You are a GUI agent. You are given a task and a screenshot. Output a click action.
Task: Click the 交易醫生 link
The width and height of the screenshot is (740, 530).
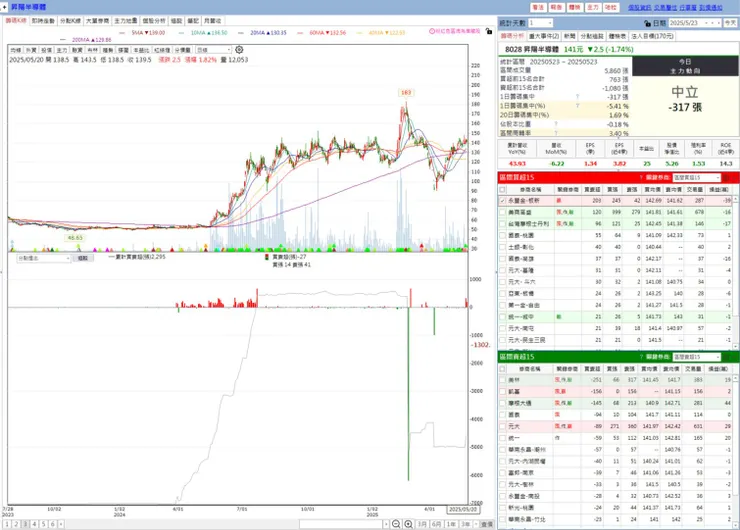665,8
